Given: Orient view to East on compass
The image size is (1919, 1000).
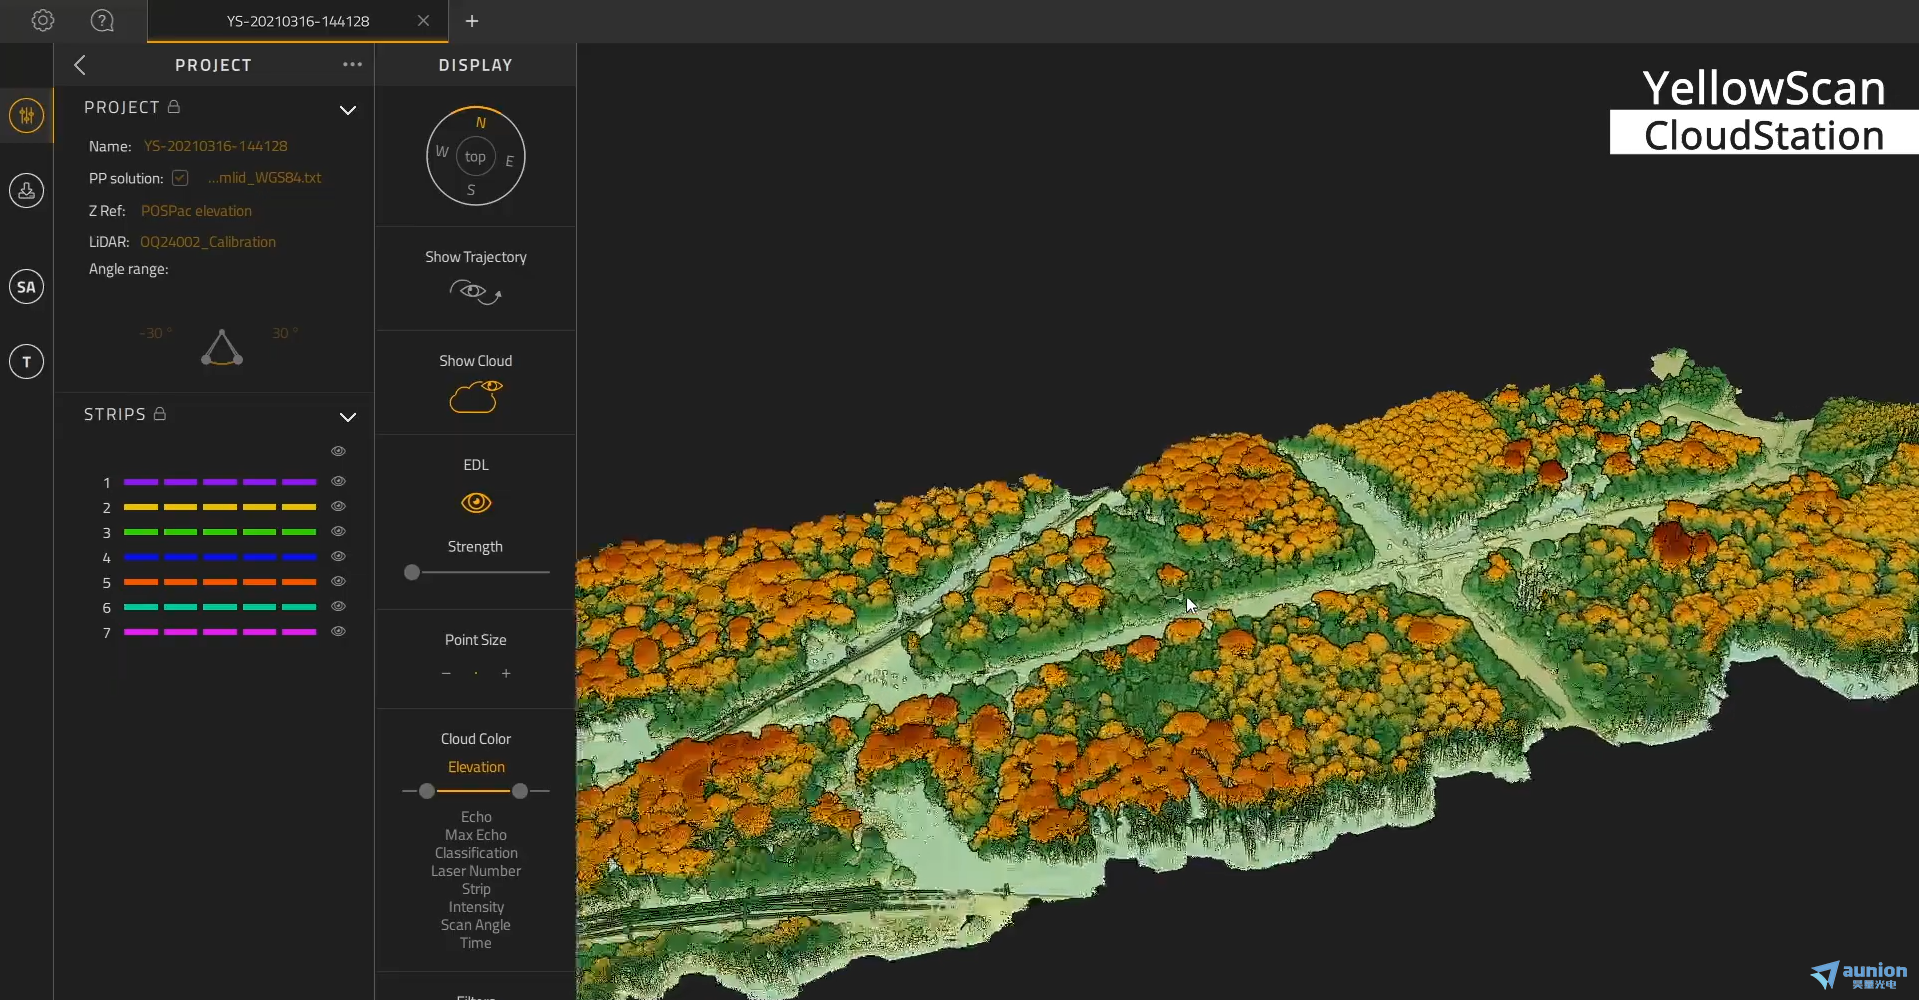Looking at the screenshot, I should click(509, 161).
